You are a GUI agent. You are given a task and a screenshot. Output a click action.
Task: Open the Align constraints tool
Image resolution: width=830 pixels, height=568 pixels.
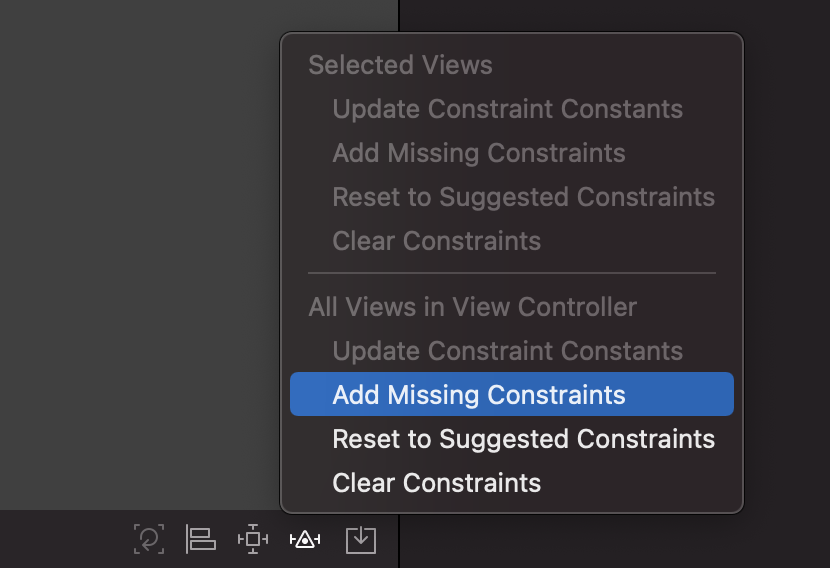tap(201, 539)
